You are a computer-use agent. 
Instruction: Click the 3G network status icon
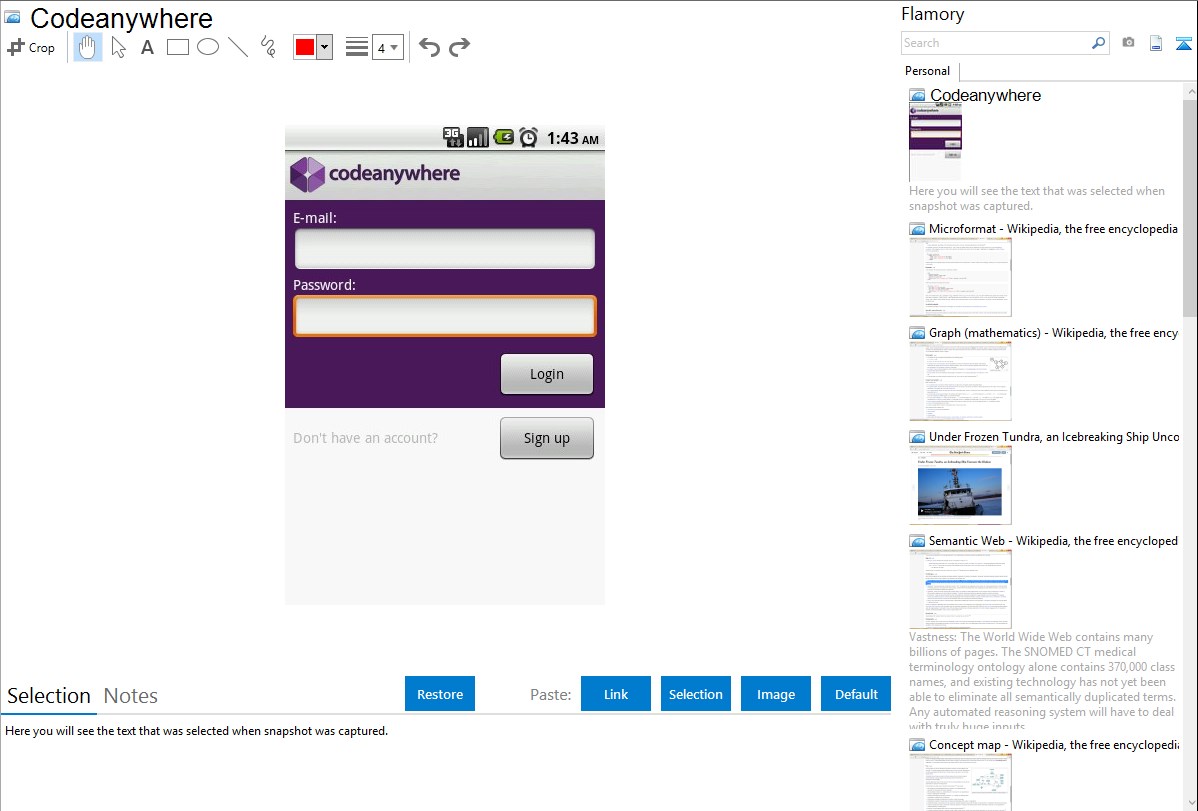coord(453,138)
